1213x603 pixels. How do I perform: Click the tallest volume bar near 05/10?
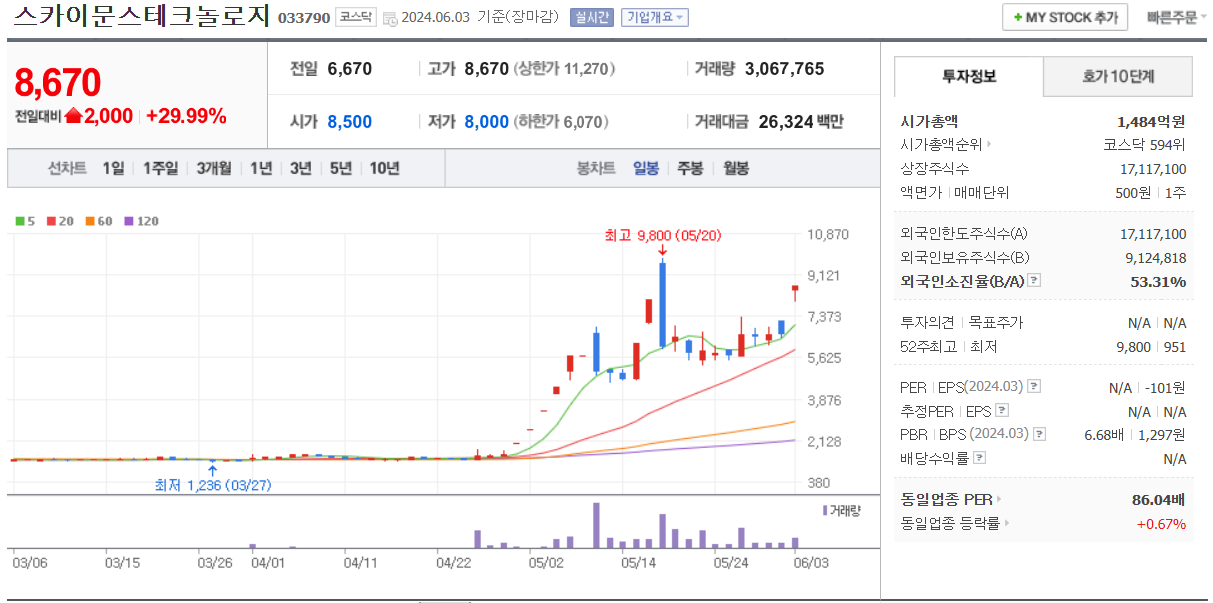click(597, 525)
